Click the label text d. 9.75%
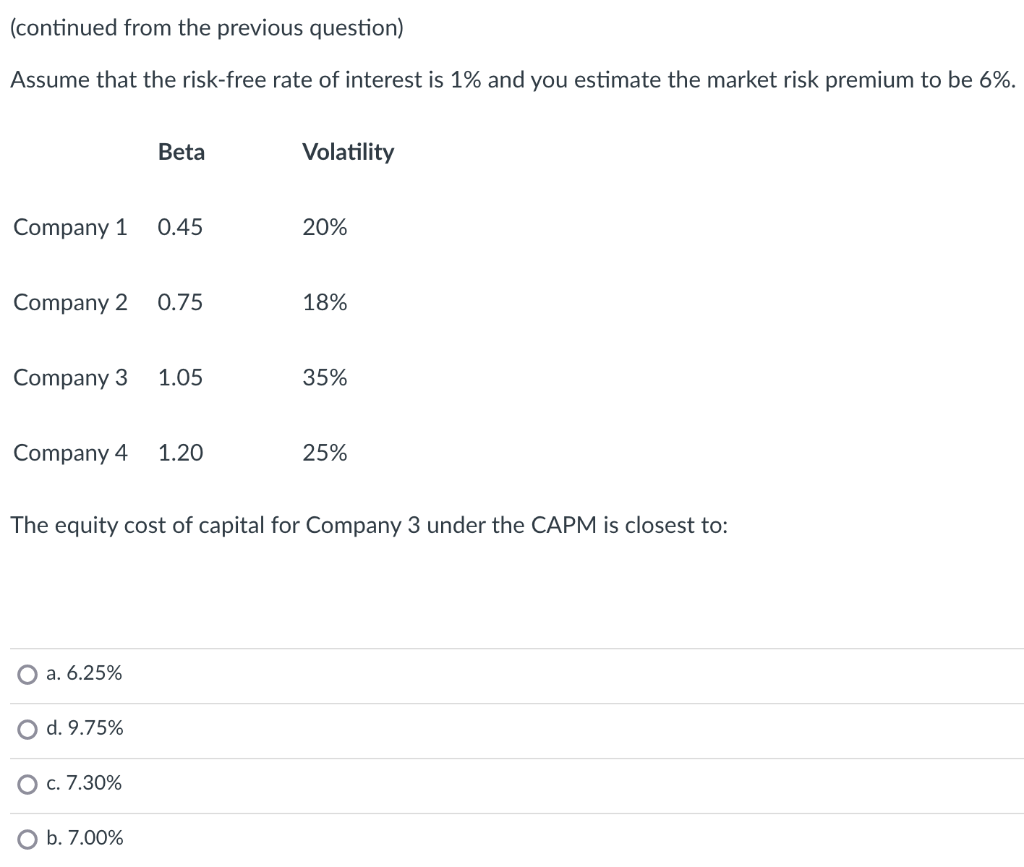This screenshot has width=1024, height=867. click(83, 728)
